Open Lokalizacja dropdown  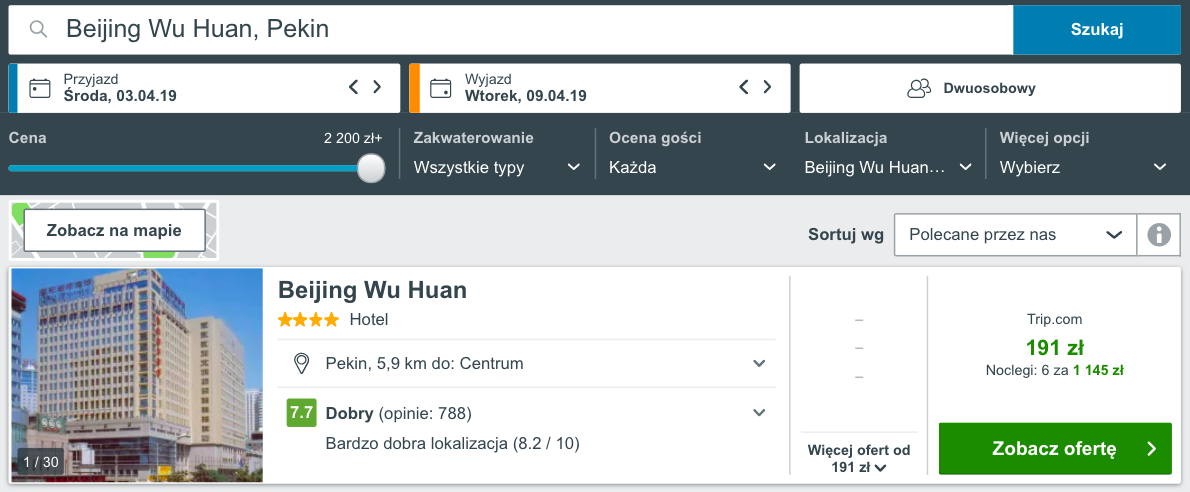(x=889, y=167)
